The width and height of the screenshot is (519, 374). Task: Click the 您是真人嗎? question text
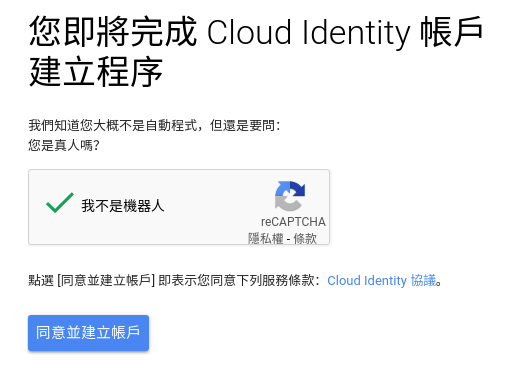[x=64, y=145]
